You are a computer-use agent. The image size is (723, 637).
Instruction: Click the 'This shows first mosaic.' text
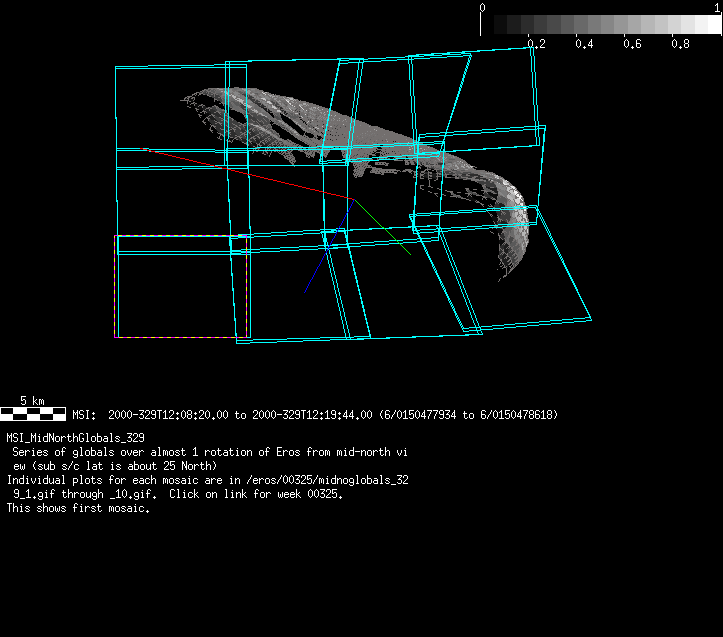coord(78,508)
